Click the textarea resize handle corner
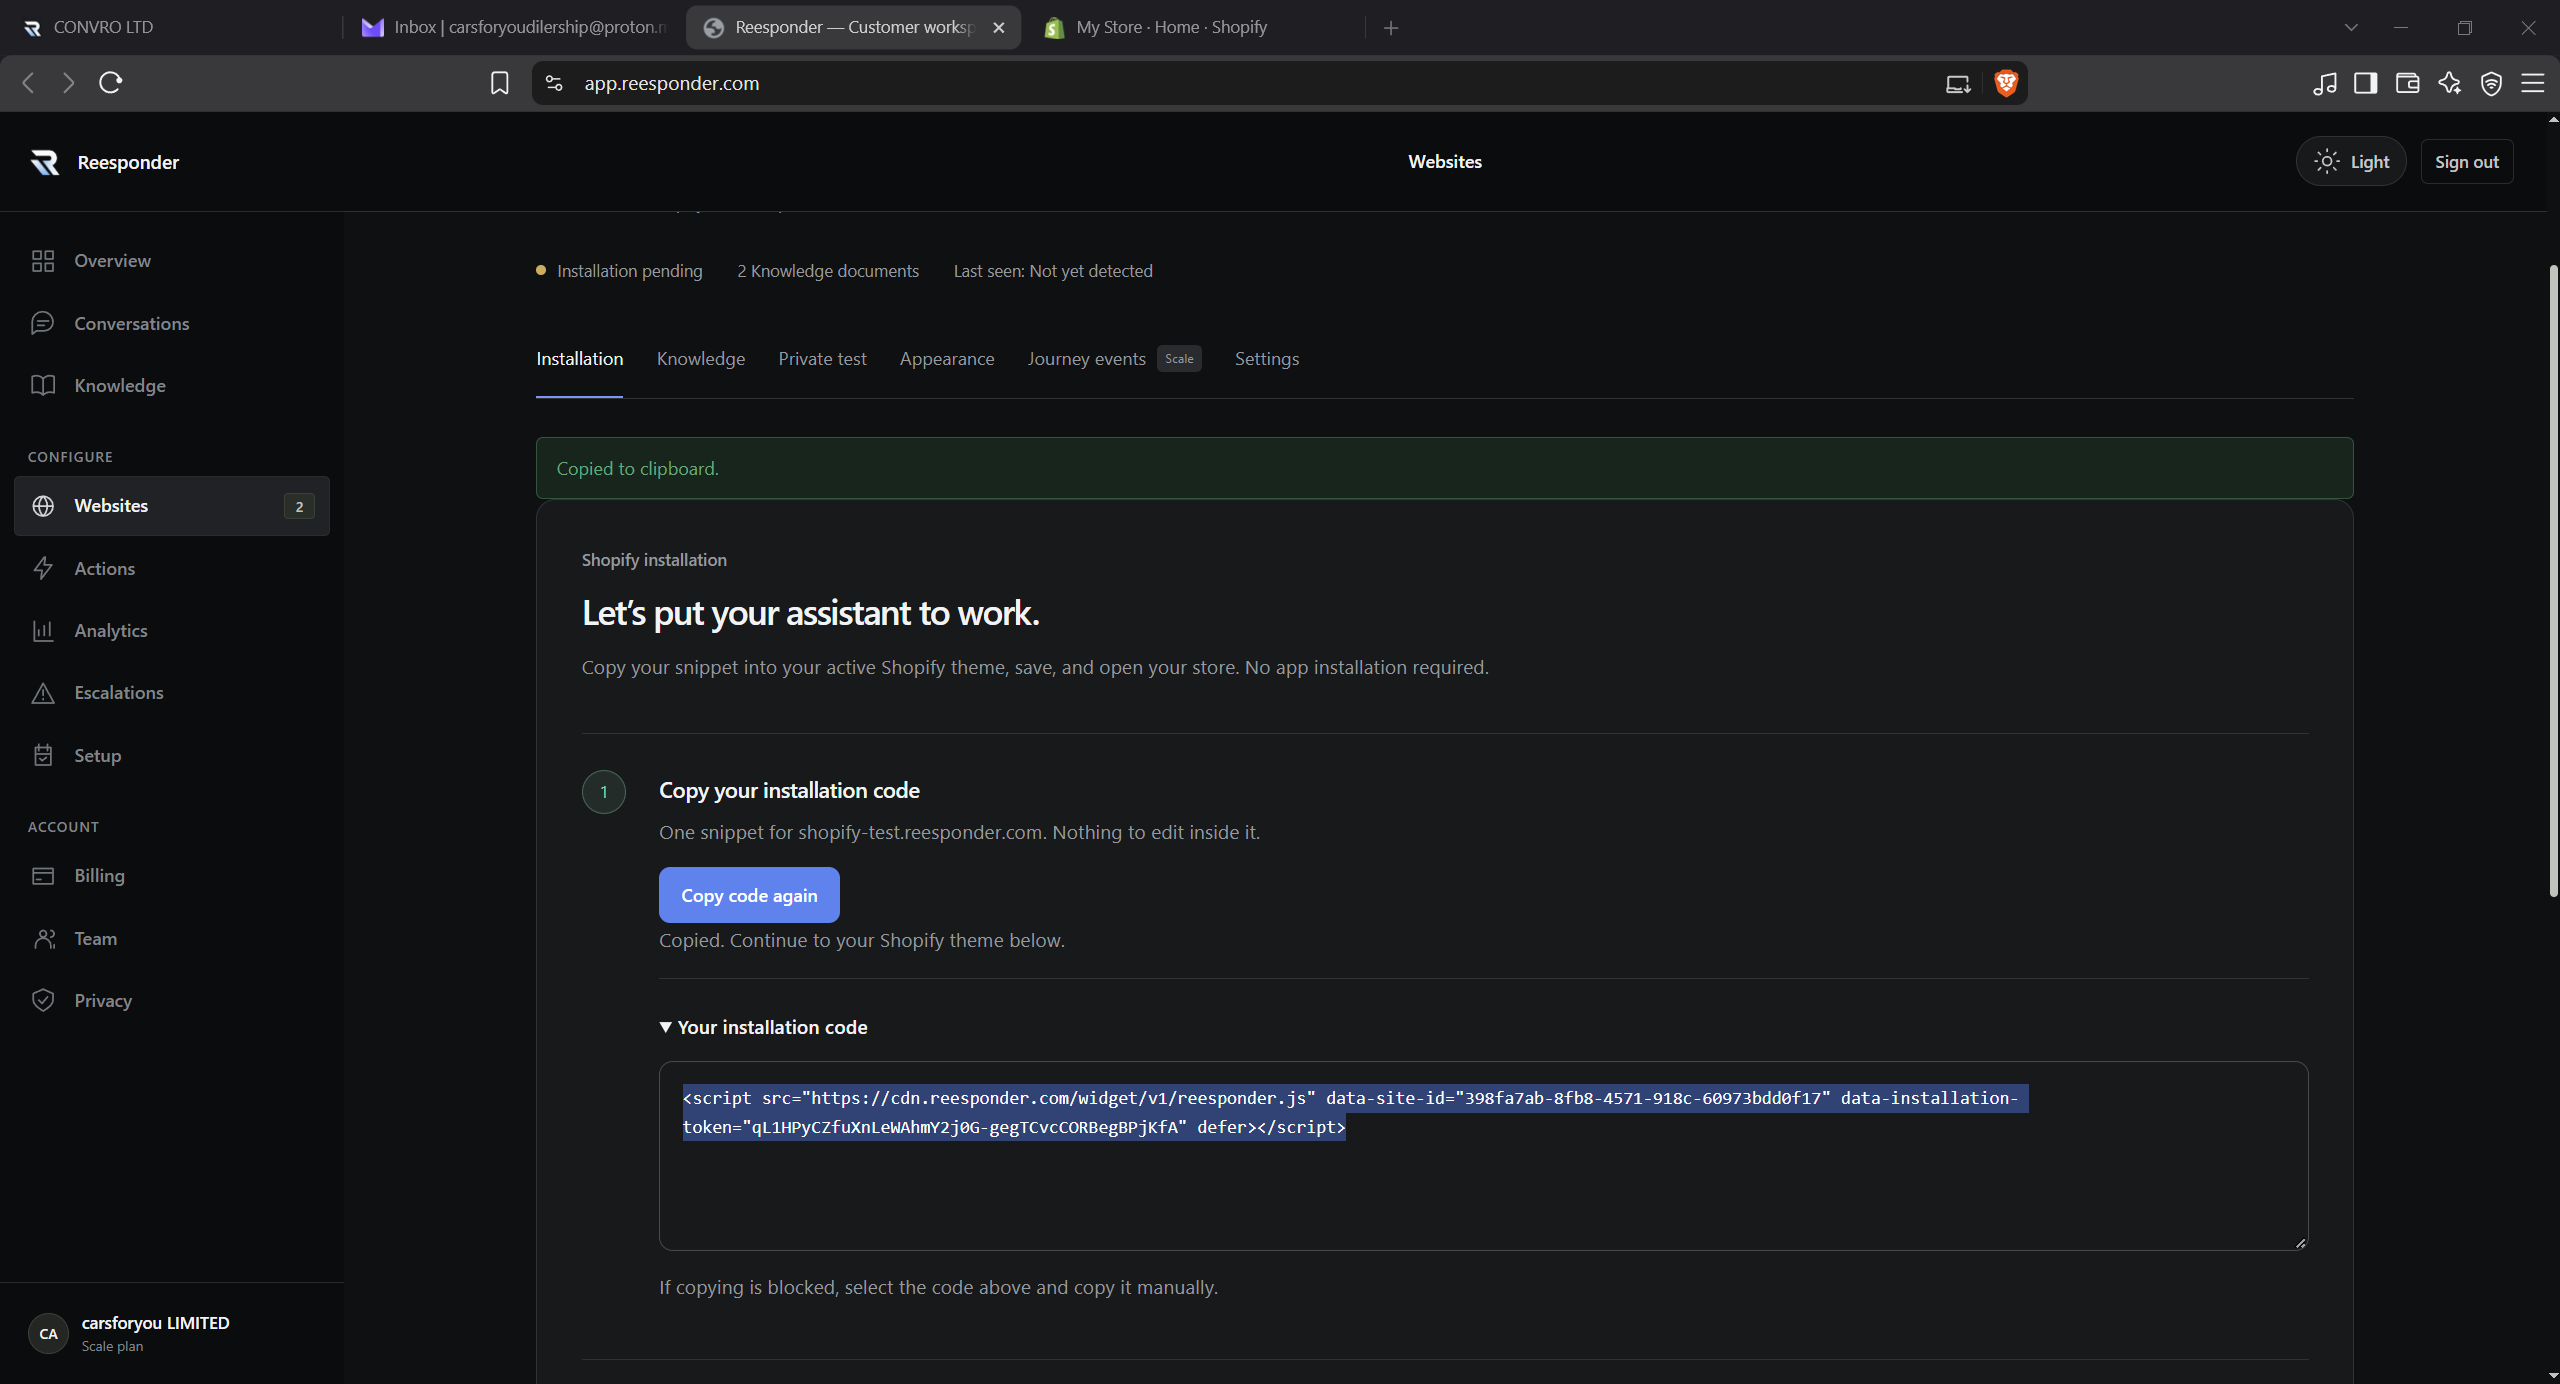 2300,1242
